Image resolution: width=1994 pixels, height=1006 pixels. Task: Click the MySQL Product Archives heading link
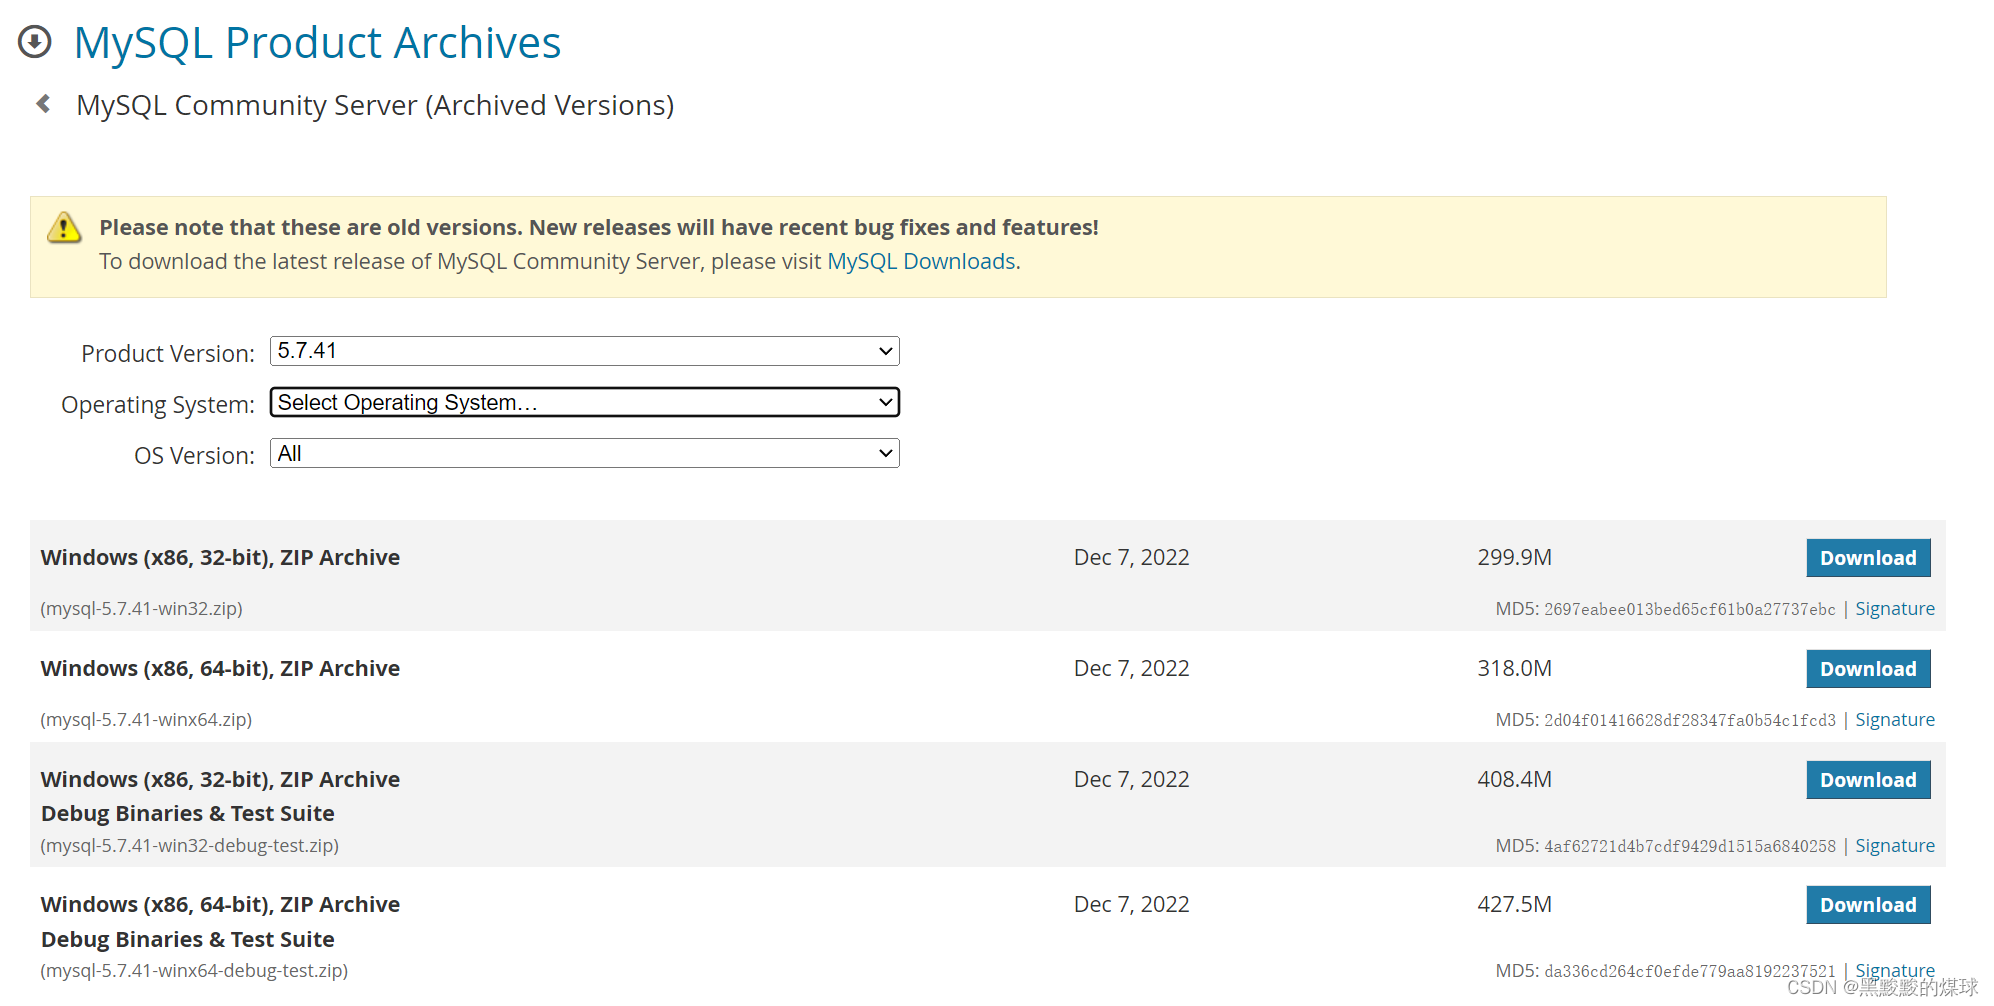317,42
